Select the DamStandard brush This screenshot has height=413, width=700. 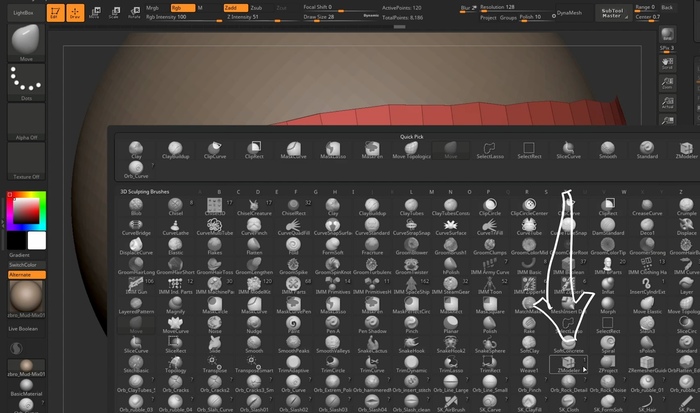tap(608, 226)
